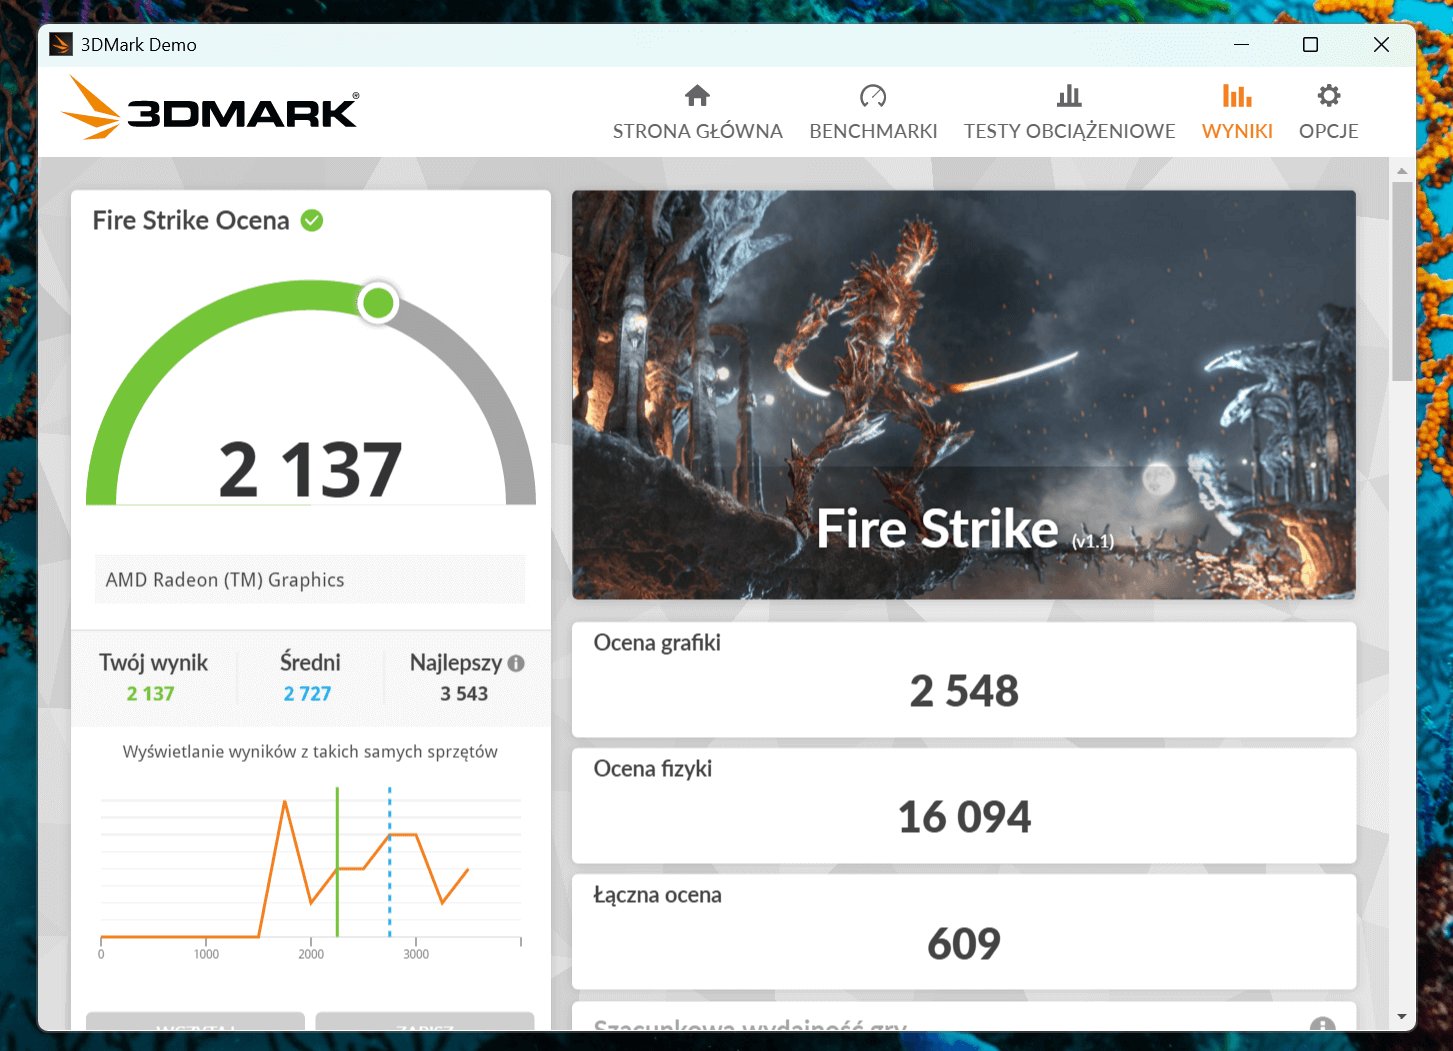Click the green validation checkmark icon
1453x1051 pixels.
click(312, 220)
